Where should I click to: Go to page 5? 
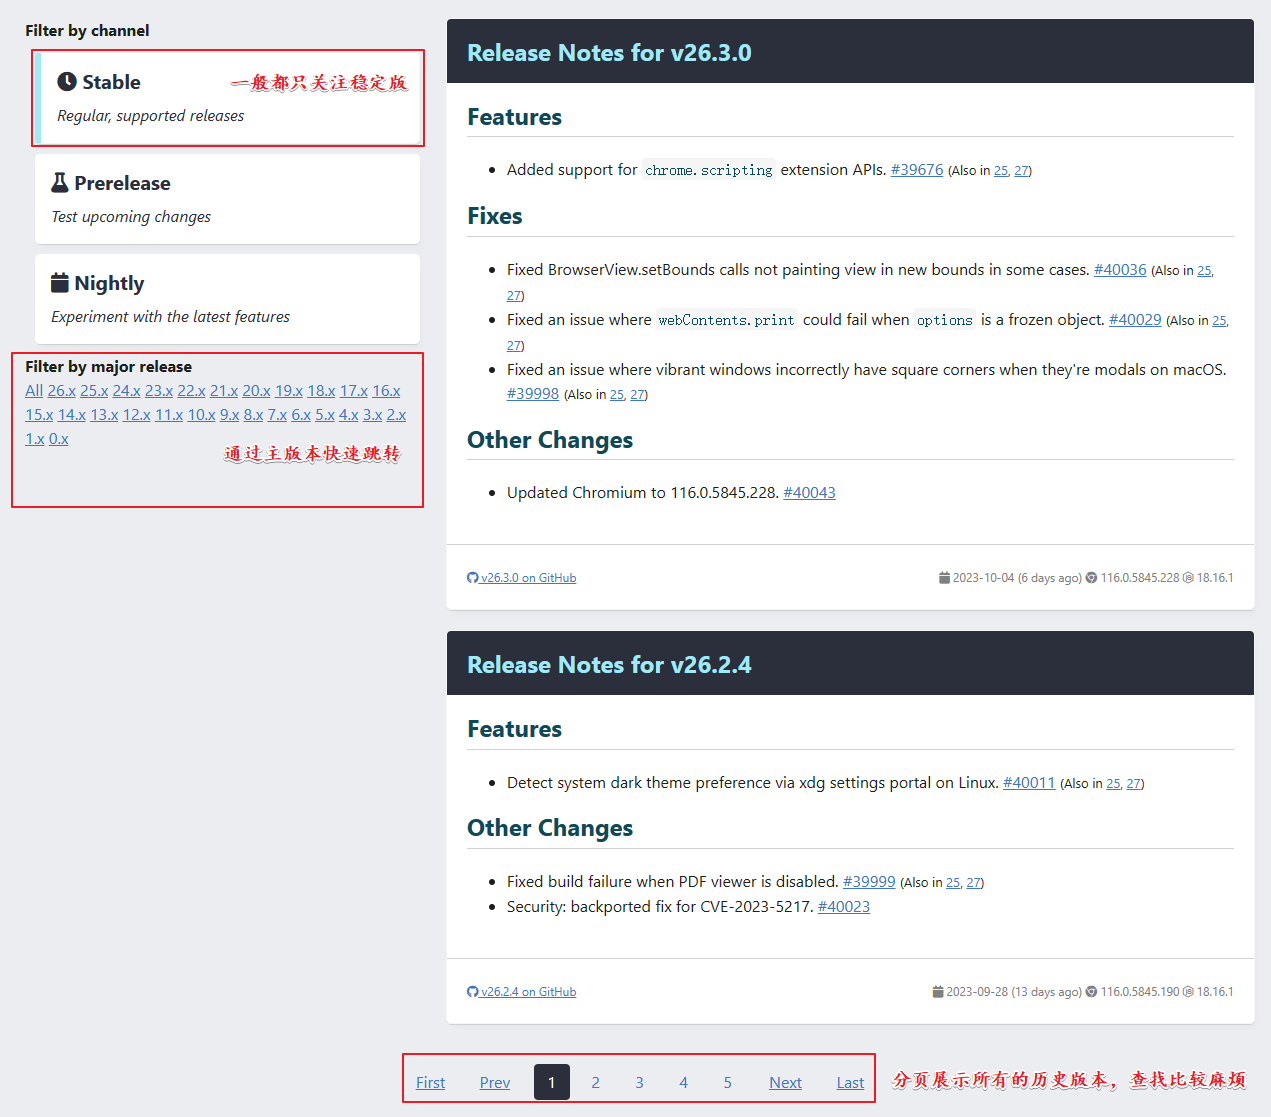pyautogui.click(x=728, y=1082)
